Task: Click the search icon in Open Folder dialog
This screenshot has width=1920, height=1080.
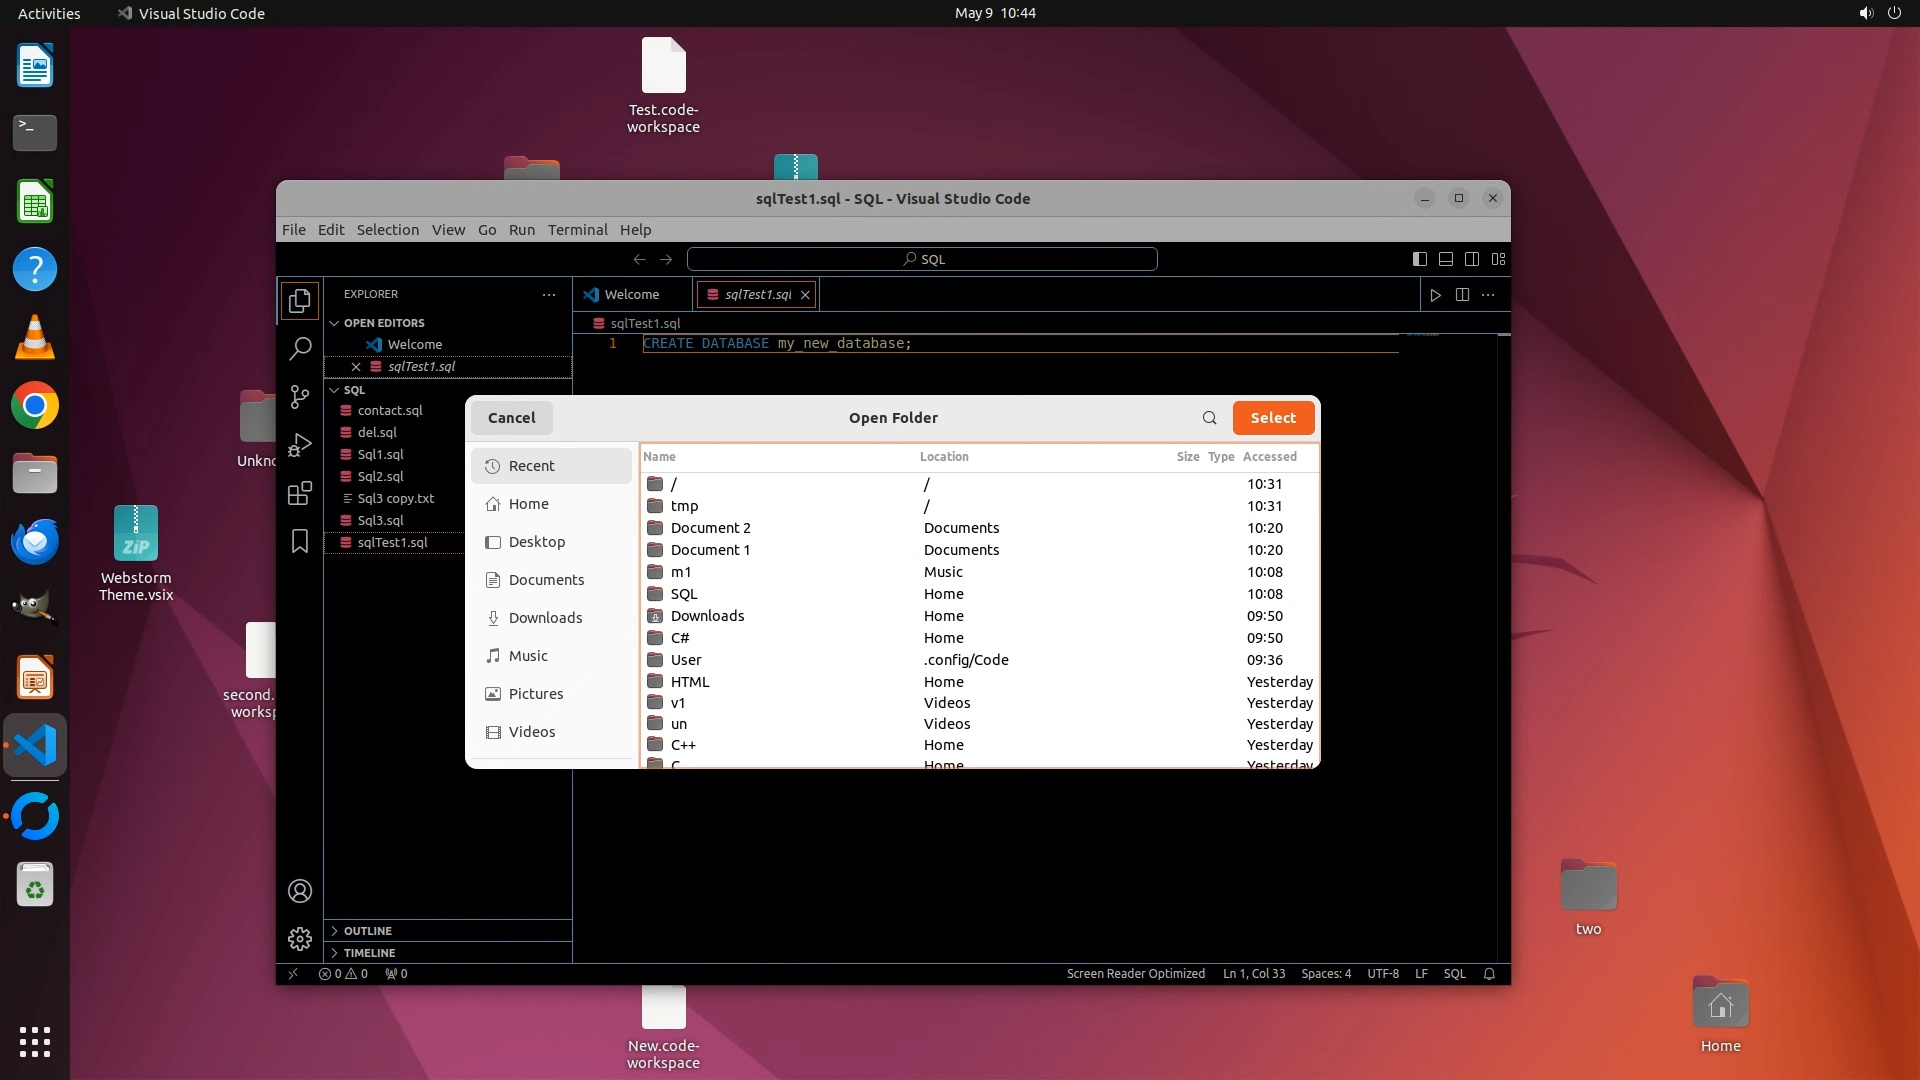Action: click(x=1209, y=418)
